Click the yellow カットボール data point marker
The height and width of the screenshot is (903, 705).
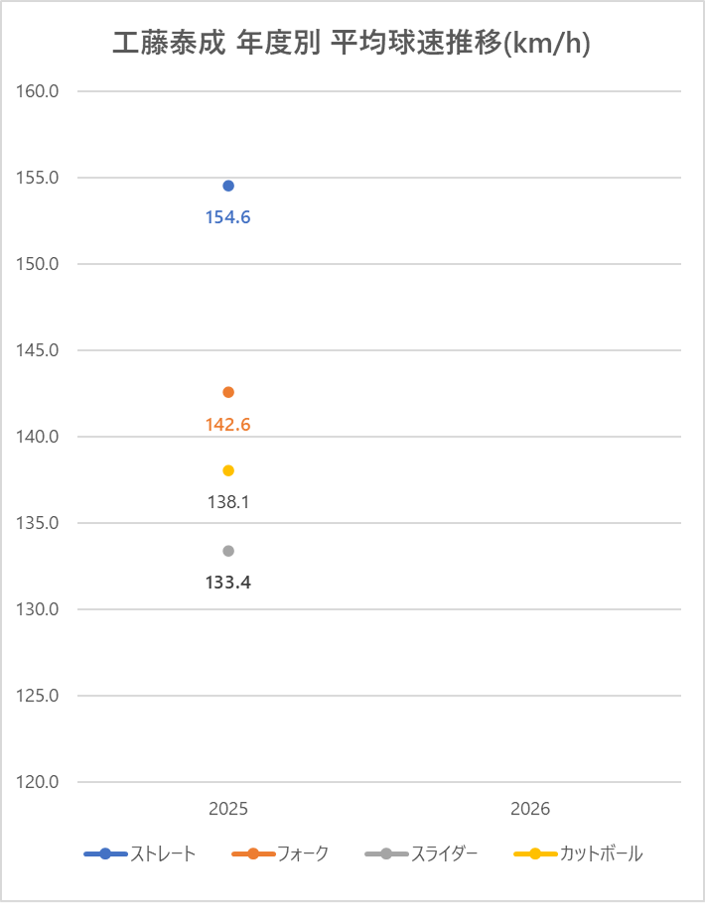coord(228,471)
